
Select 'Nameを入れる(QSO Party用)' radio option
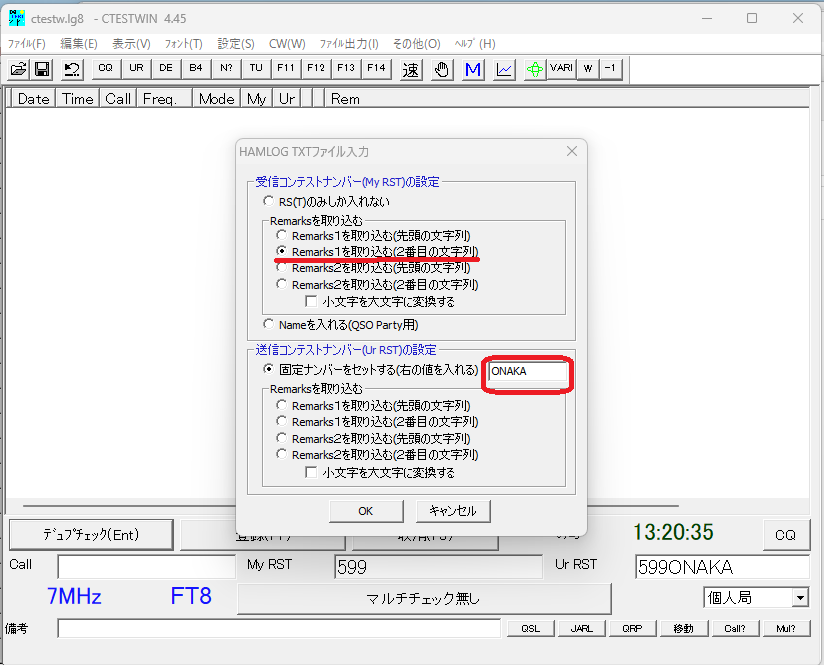269,324
